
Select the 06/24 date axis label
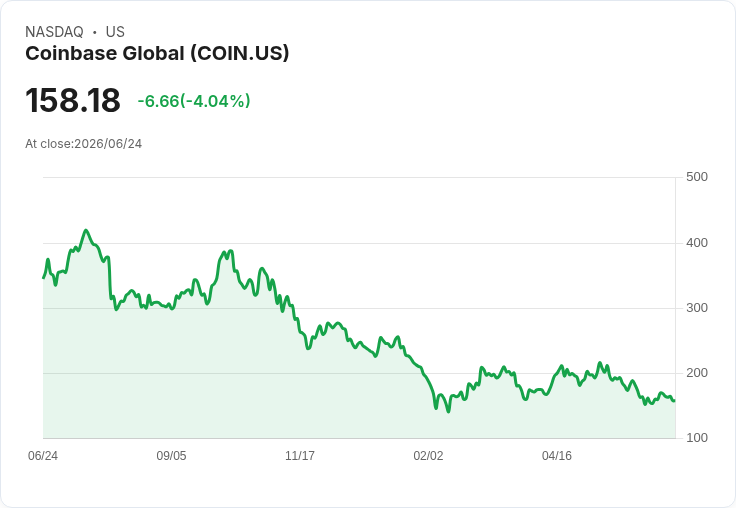point(43,455)
